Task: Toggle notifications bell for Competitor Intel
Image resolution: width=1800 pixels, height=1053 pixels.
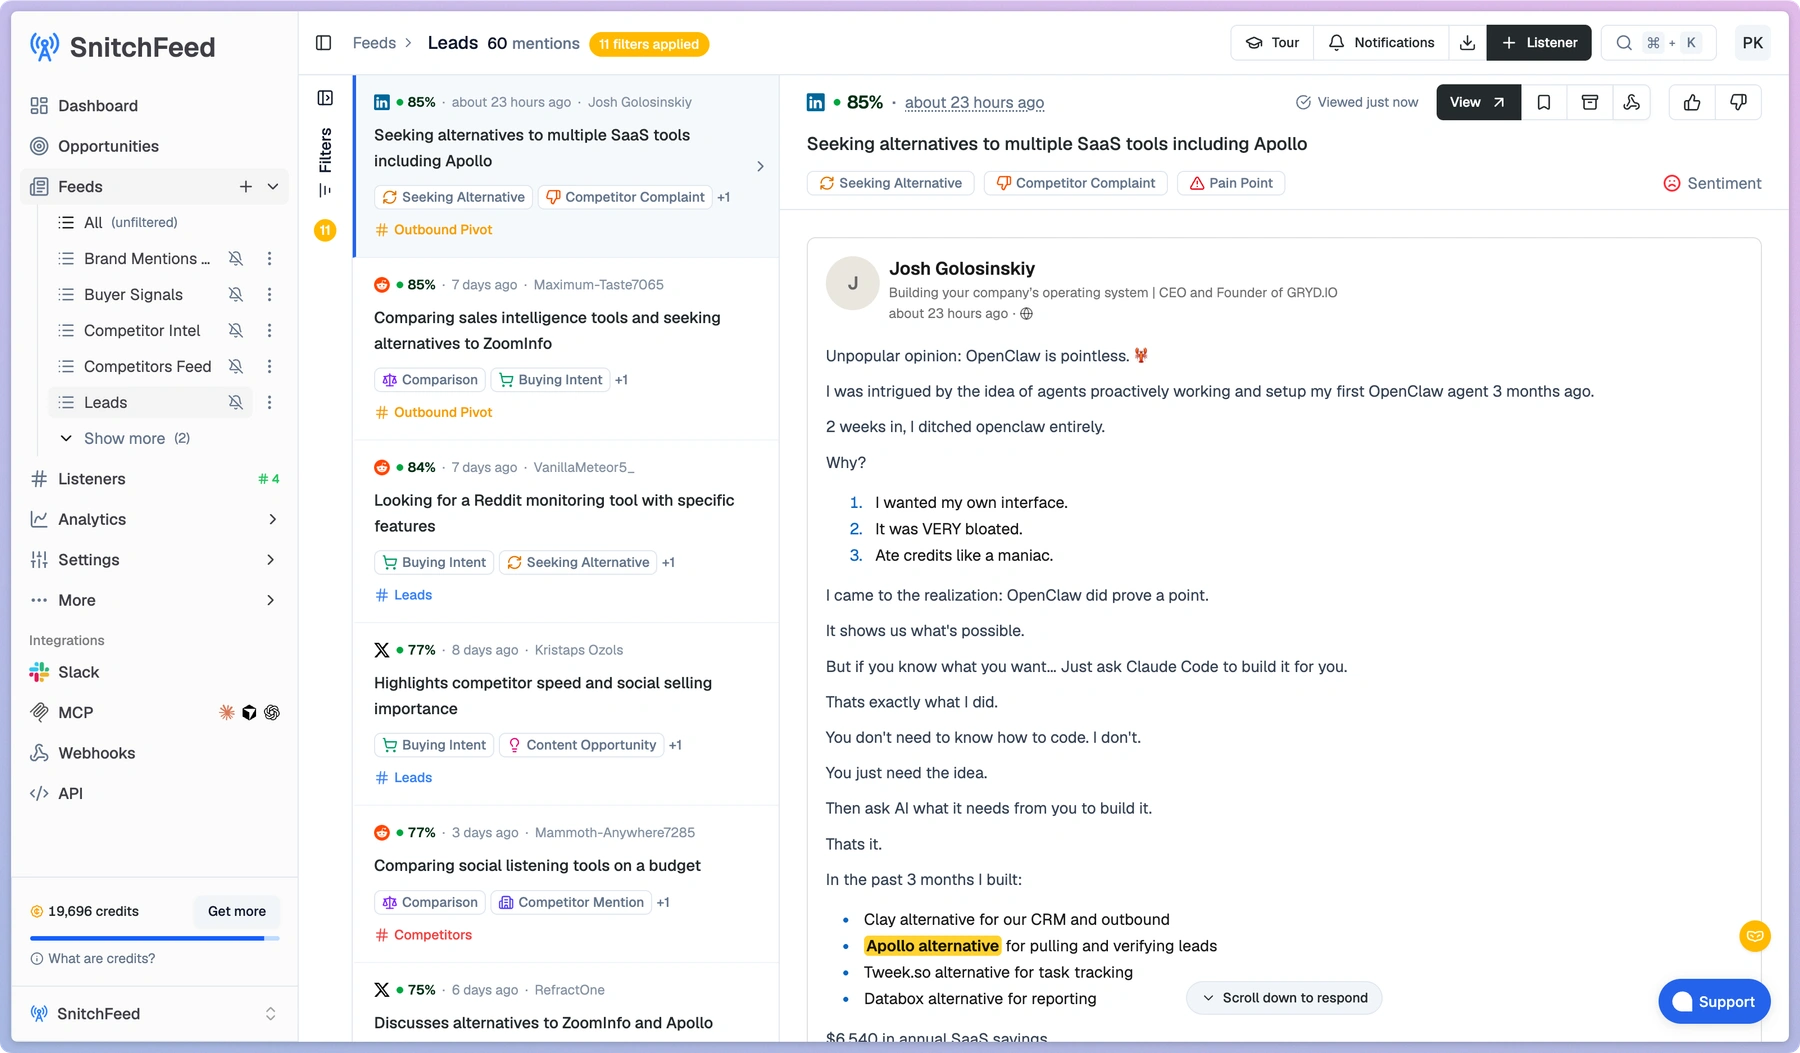Action: (x=236, y=331)
